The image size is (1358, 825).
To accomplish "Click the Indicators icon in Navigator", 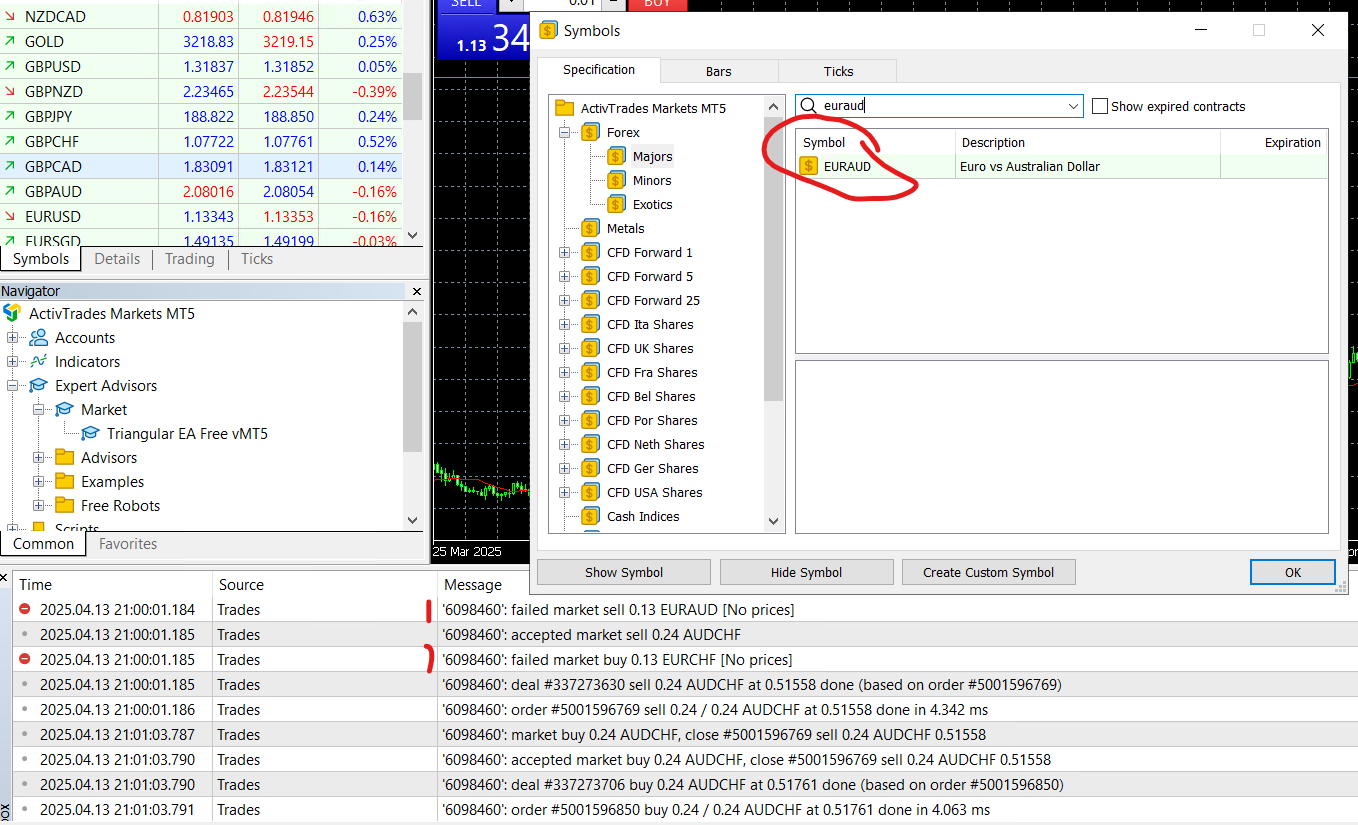I will coord(36,361).
